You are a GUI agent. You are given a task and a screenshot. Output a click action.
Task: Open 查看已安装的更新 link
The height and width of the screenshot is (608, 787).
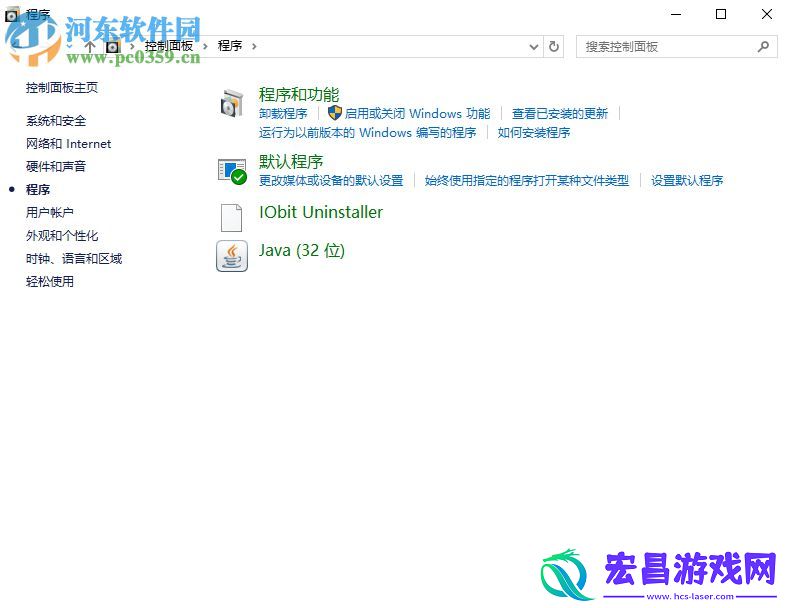tap(560, 113)
